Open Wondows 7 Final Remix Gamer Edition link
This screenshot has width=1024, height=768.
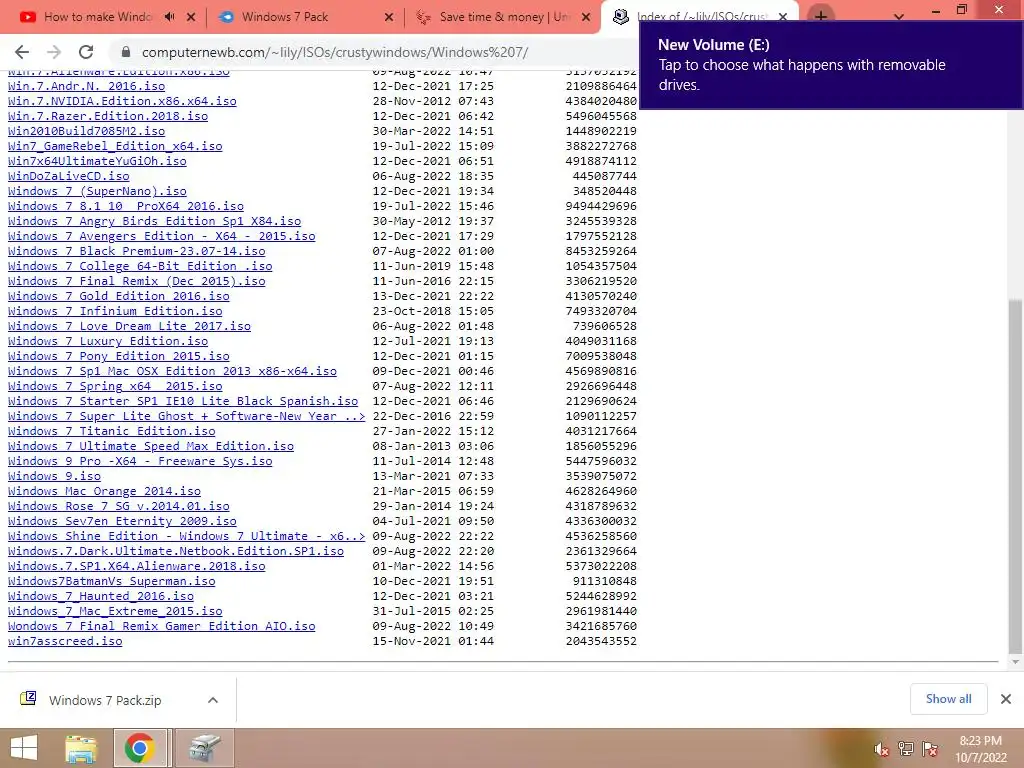[x=161, y=627]
